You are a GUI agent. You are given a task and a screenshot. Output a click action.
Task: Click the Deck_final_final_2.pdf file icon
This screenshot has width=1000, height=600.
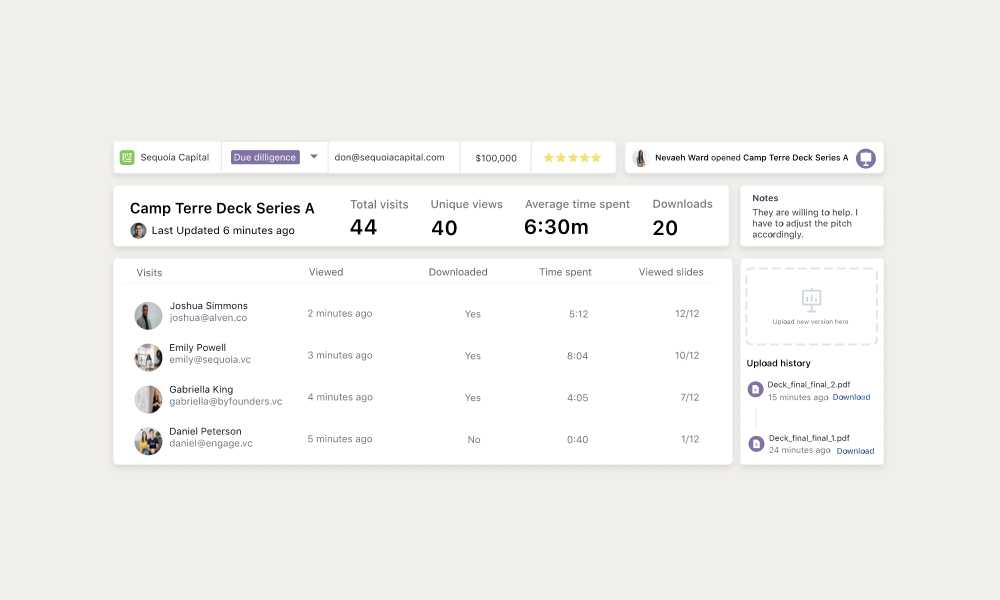[x=756, y=390]
